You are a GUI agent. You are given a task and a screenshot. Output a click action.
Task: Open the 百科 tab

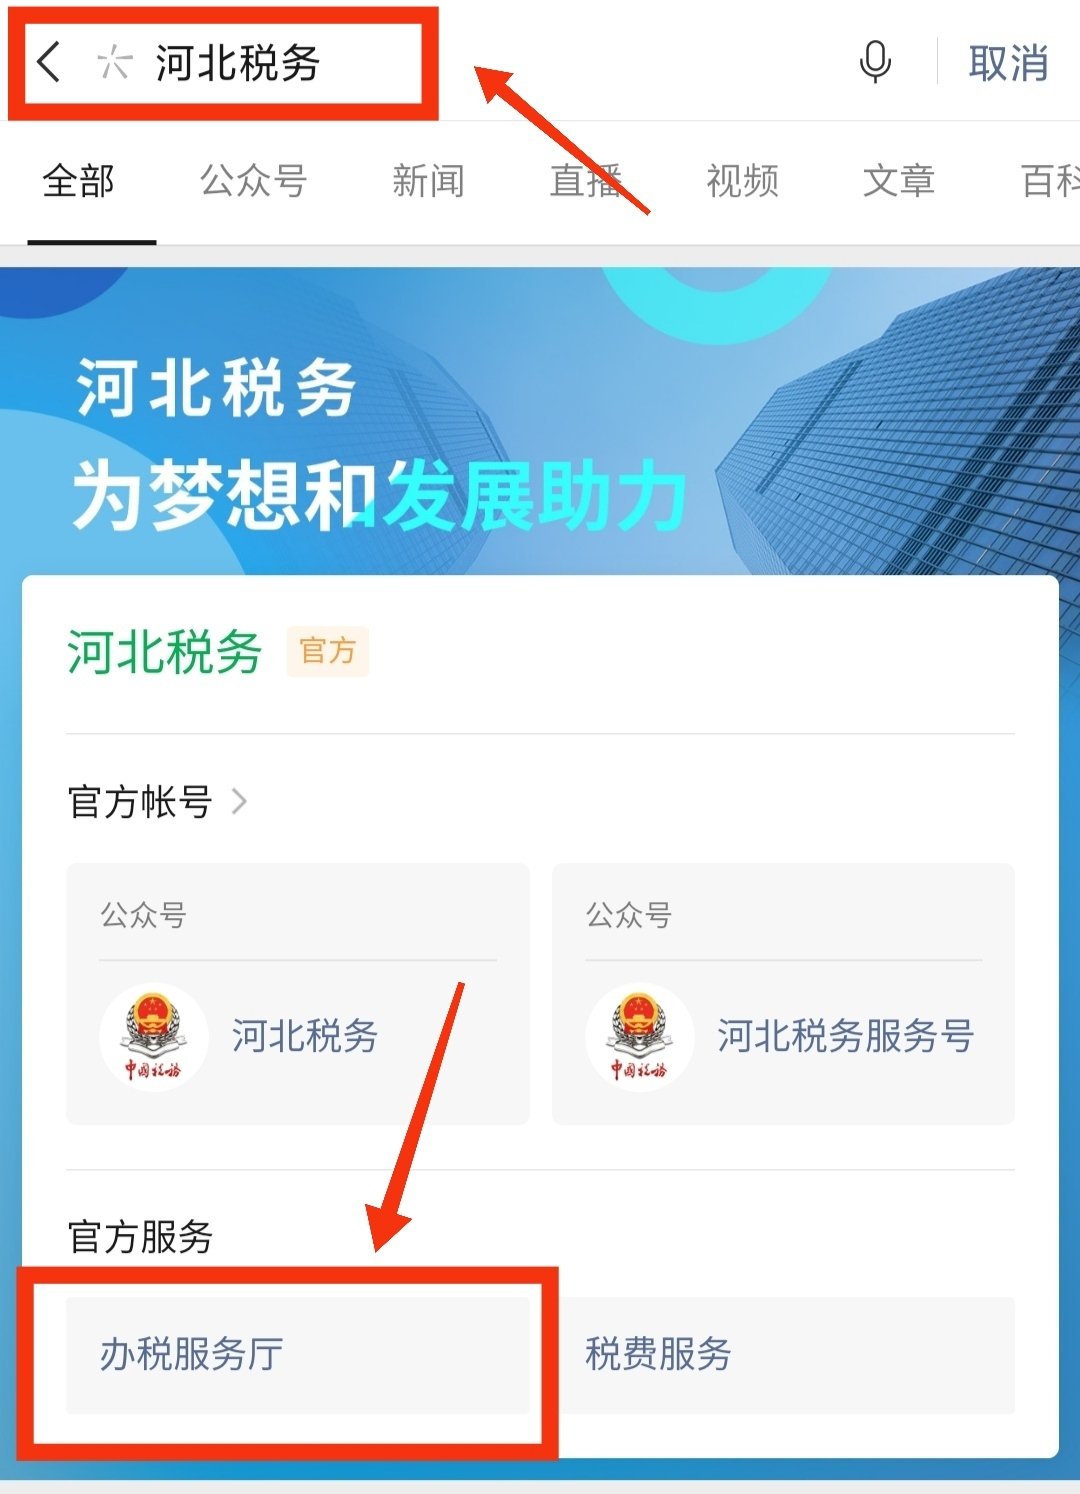(1050, 181)
